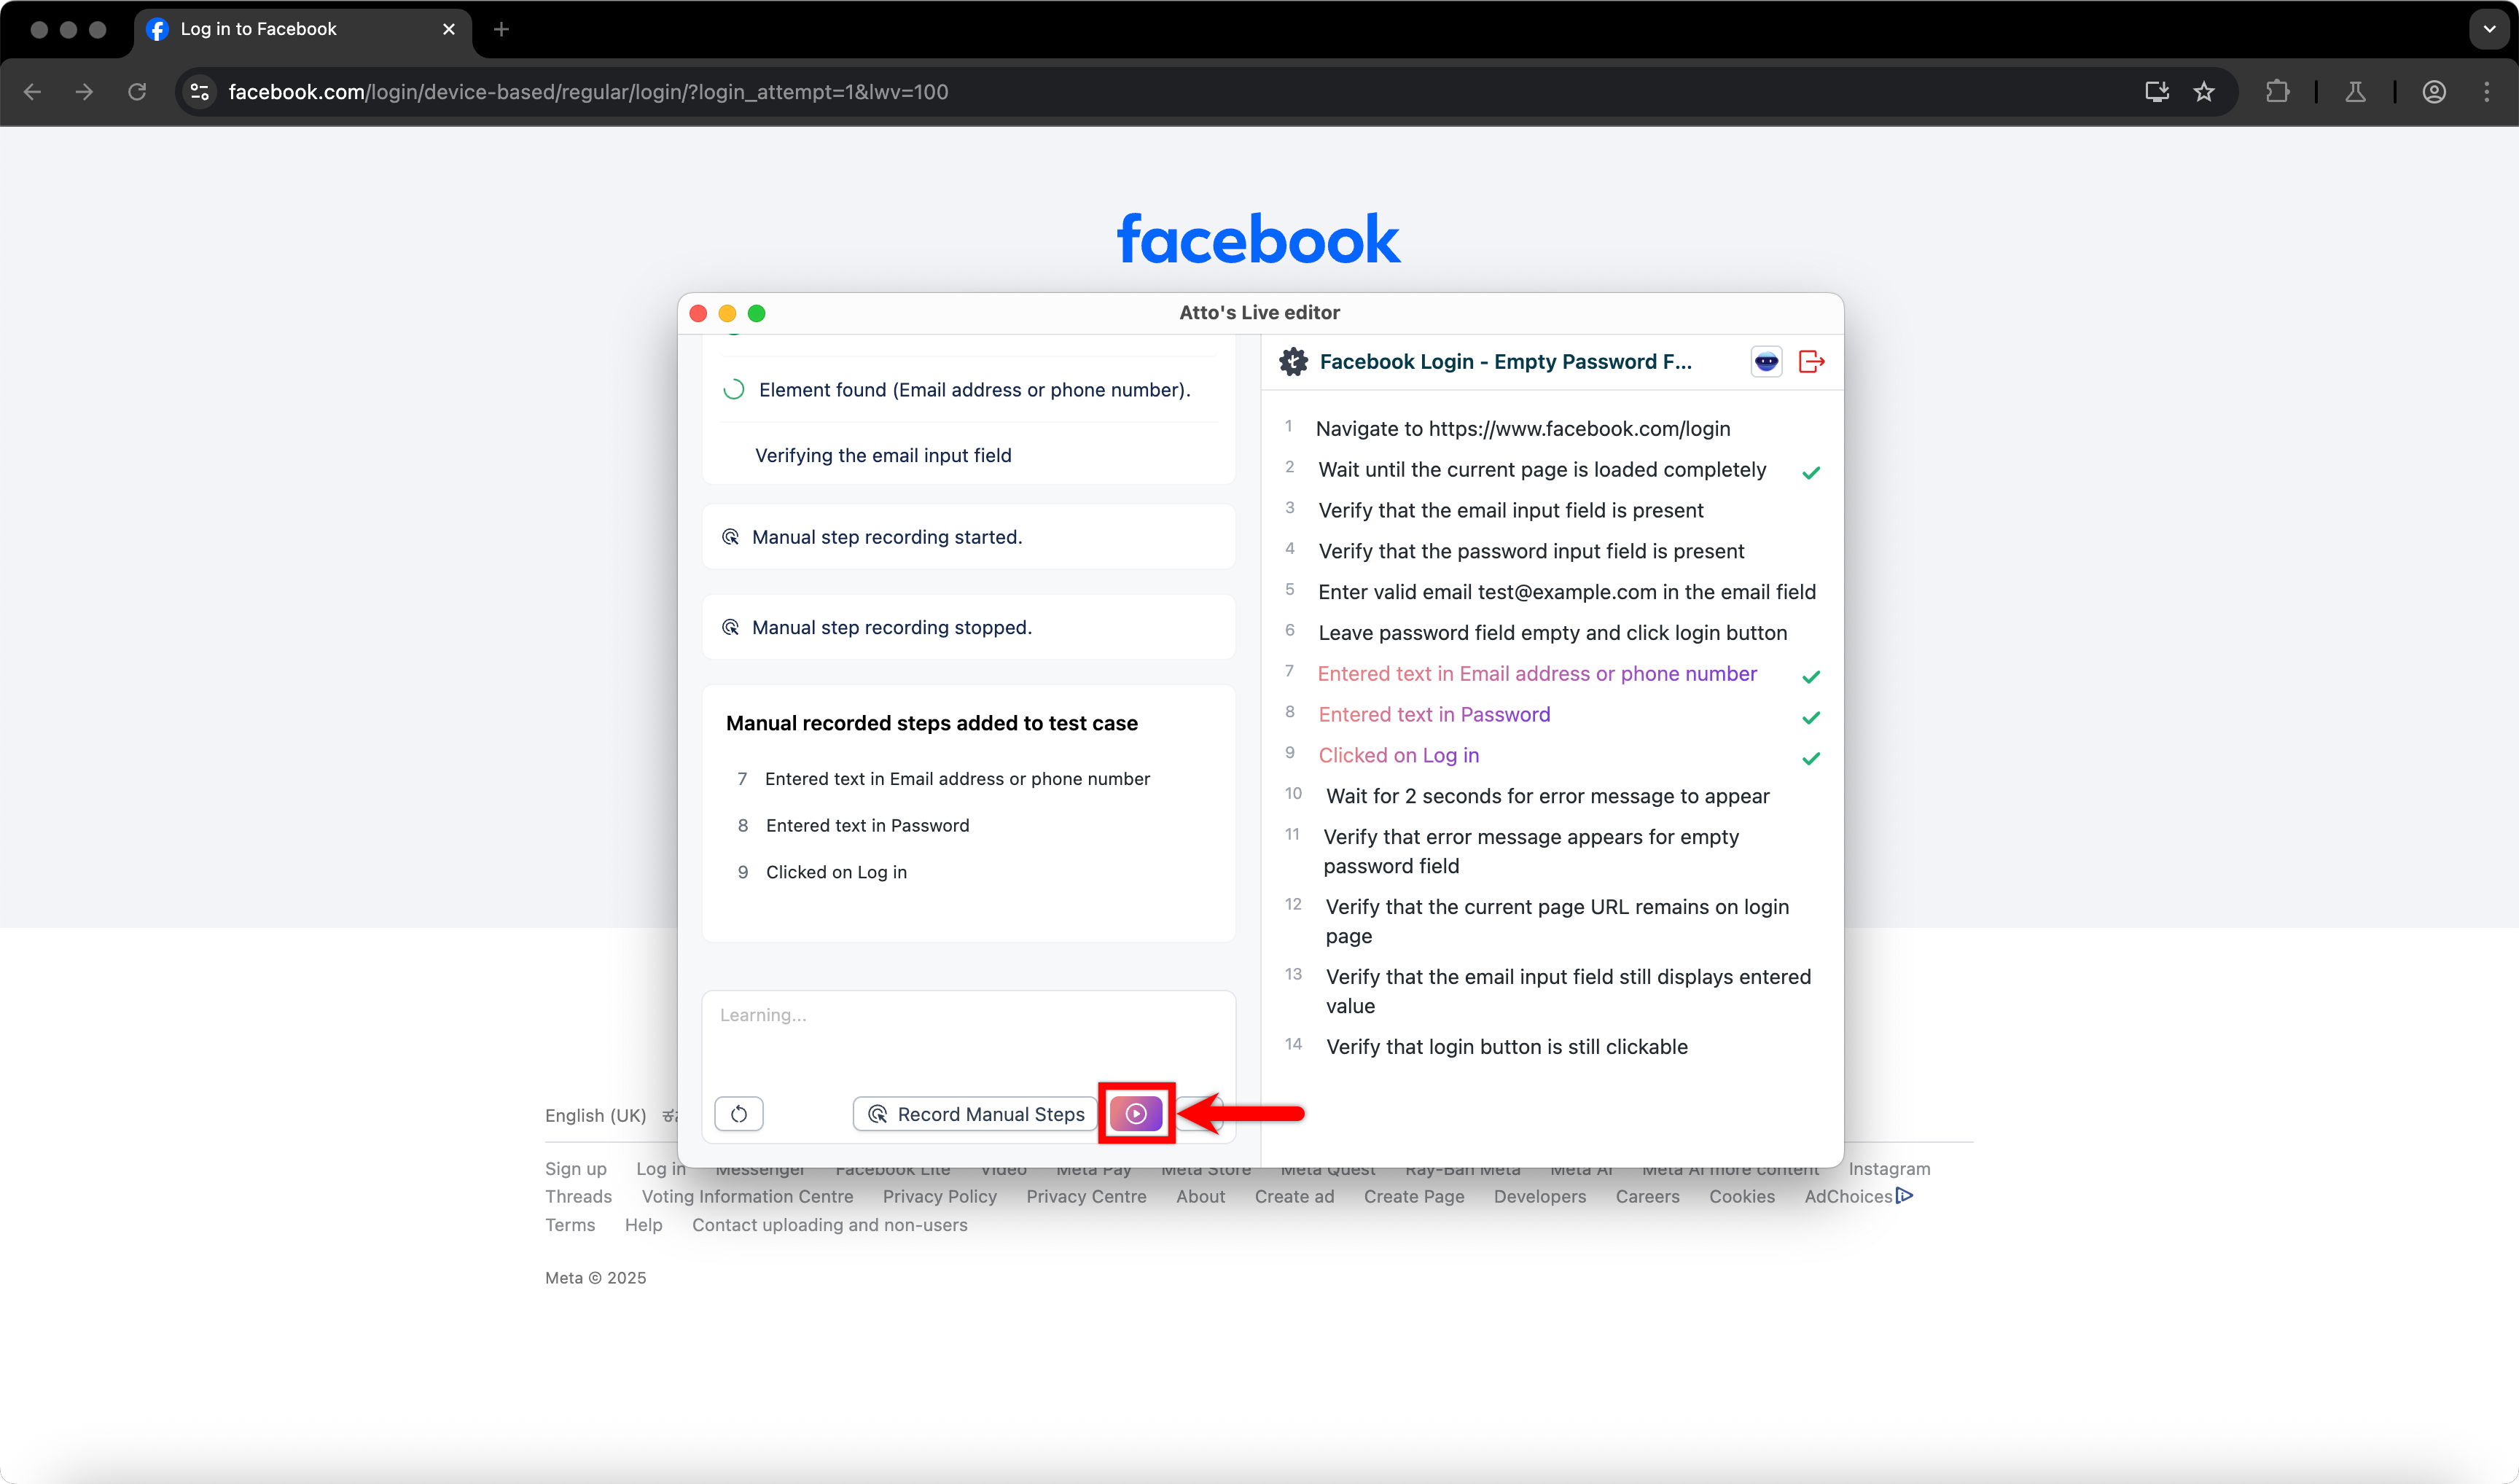View site information in address bar
This screenshot has width=2519, height=1484.
200,92
